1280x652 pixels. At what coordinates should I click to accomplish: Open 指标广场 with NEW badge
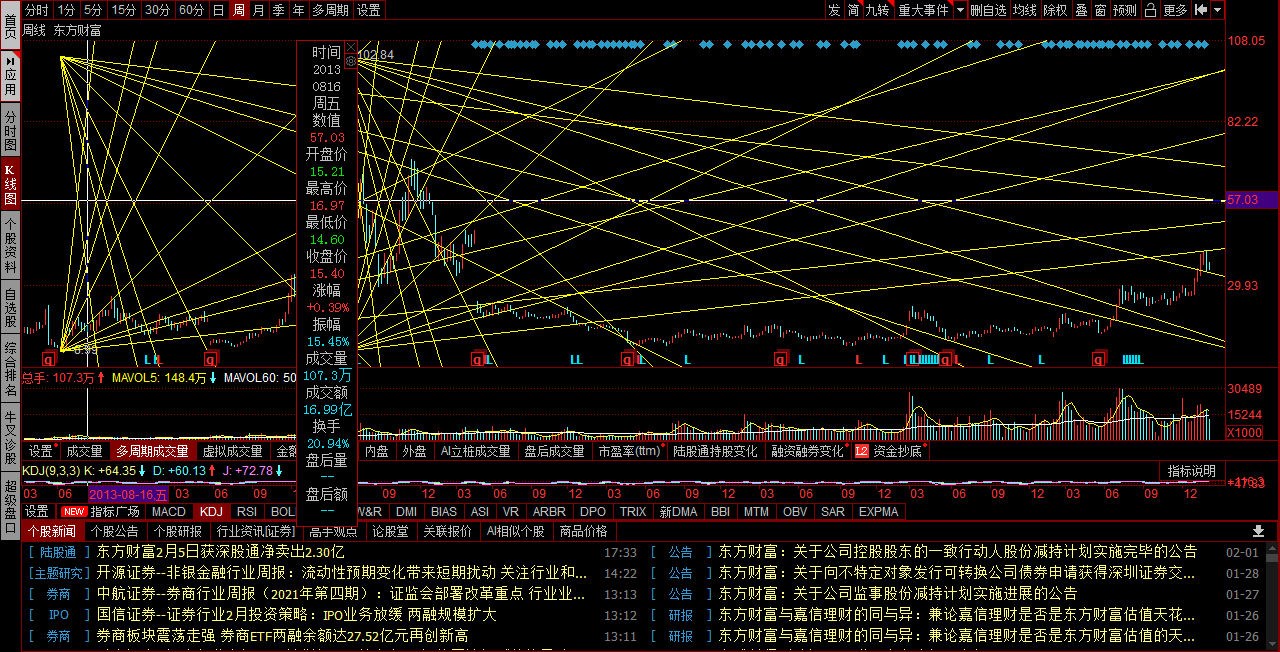[x=102, y=511]
